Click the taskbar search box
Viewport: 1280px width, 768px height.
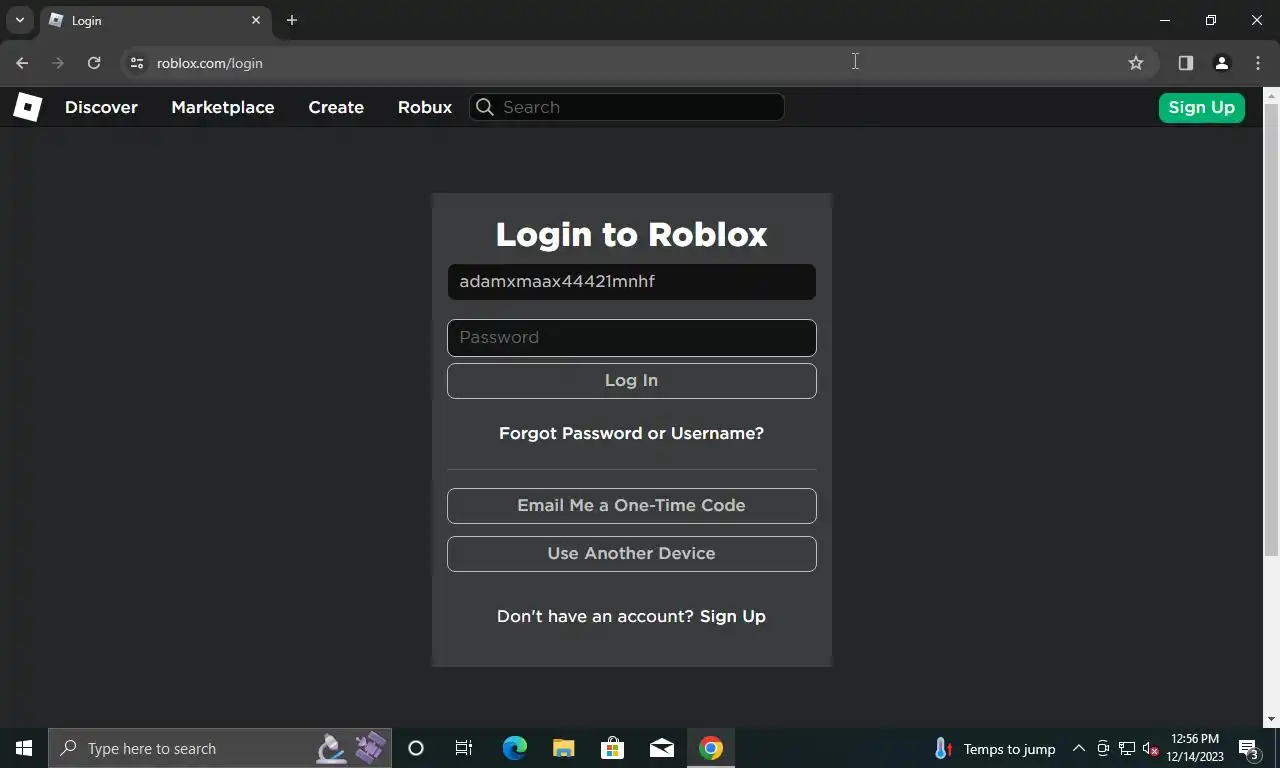[x=220, y=748]
